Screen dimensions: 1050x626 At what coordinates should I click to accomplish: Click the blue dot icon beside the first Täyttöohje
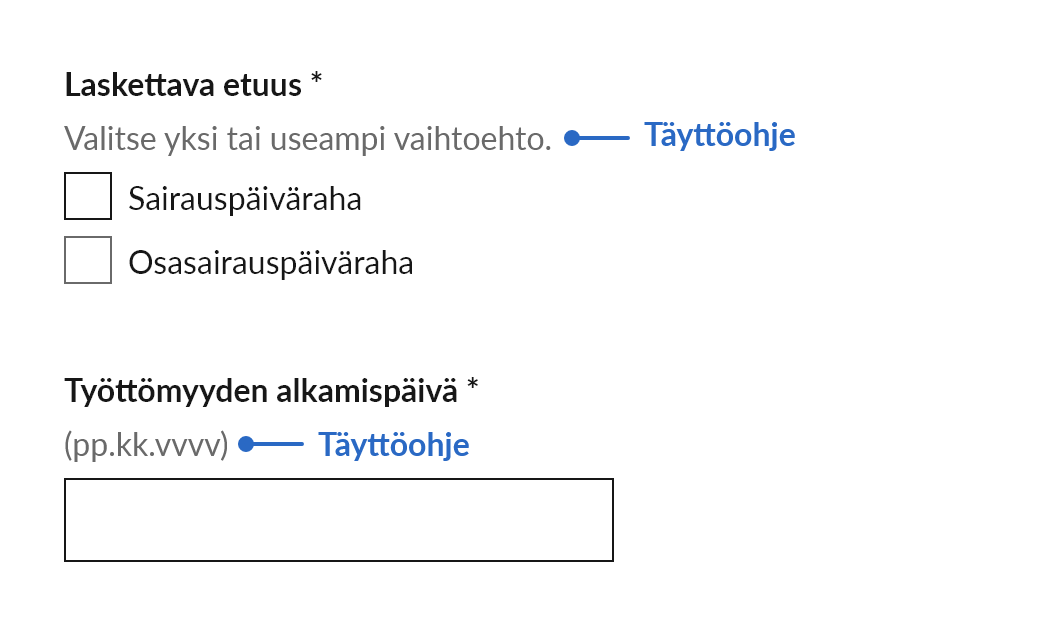(572, 137)
